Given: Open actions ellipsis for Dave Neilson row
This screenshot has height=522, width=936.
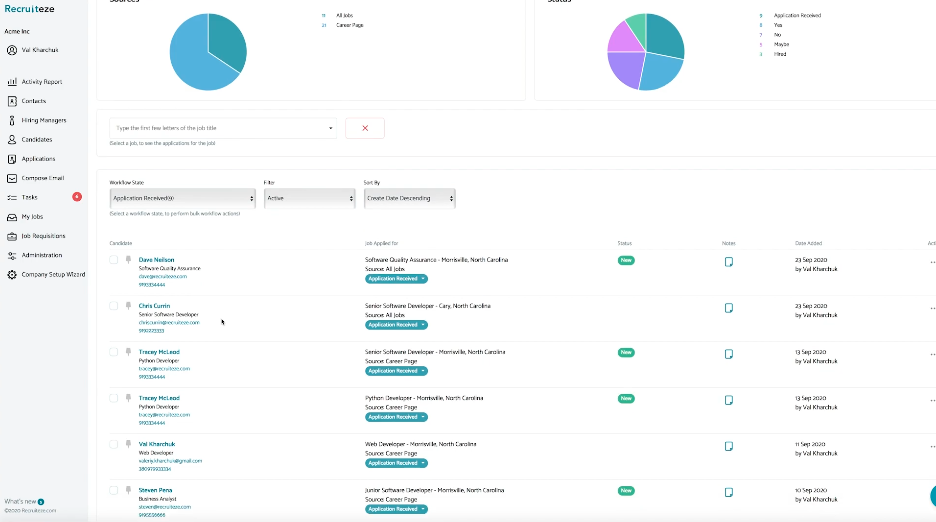Looking at the screenshot, I should point(932,262).
